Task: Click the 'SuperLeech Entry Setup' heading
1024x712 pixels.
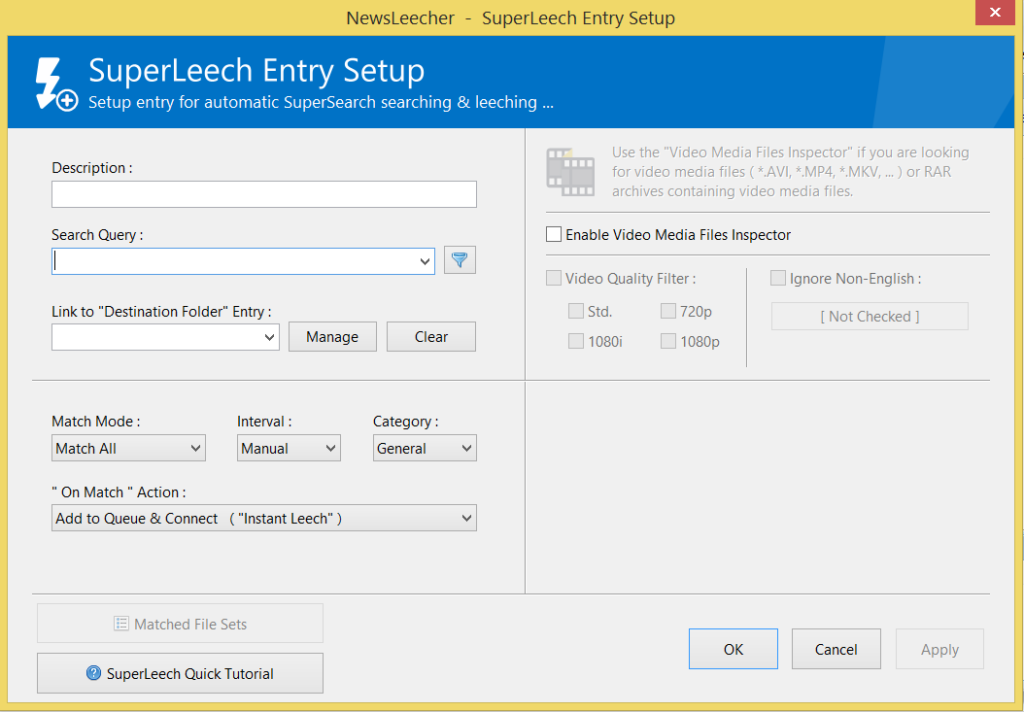Action: pyautogui.click(x=257, y=71)
